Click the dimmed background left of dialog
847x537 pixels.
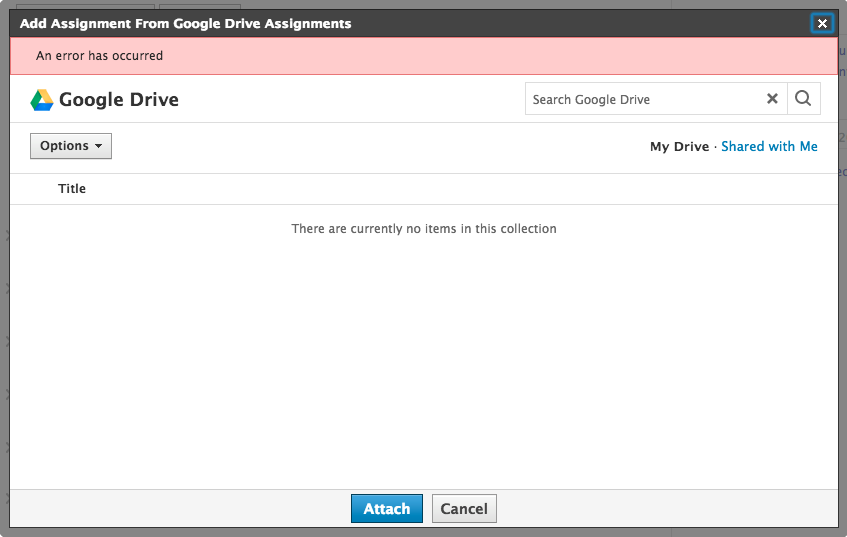click(x=4, y=300)
